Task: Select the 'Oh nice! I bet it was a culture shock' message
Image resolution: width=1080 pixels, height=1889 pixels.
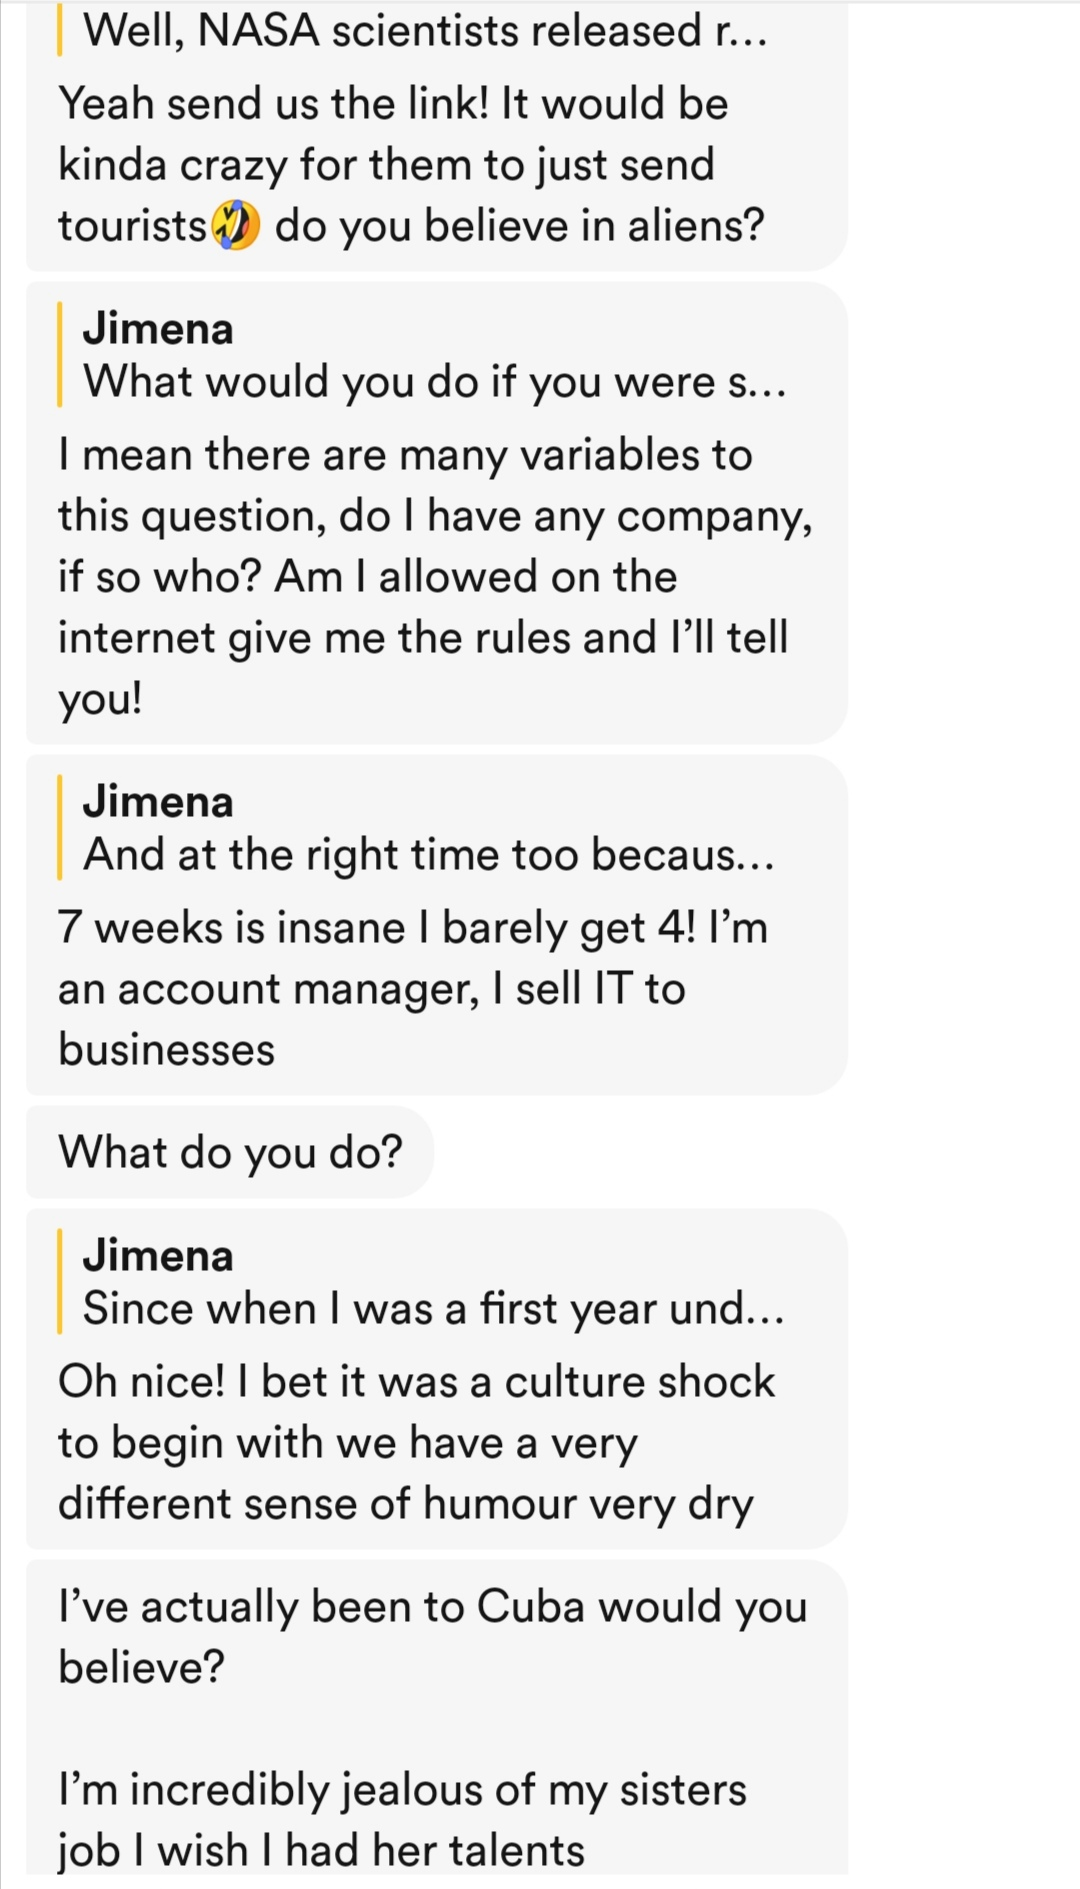Action: [x=415, y=1442]
